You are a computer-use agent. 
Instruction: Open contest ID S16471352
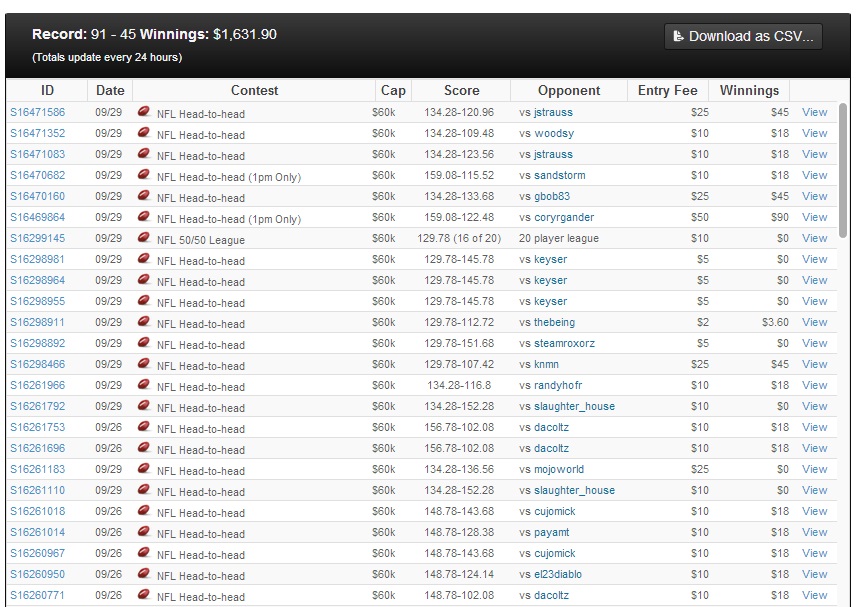[x=38, y=133]
